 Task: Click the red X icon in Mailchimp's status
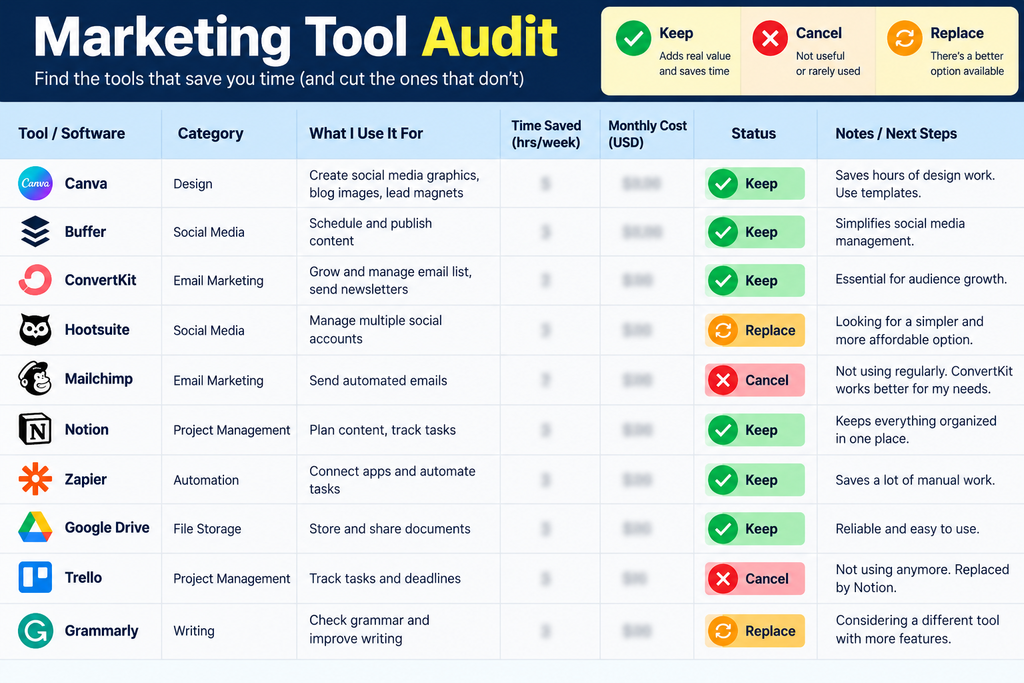723,380
